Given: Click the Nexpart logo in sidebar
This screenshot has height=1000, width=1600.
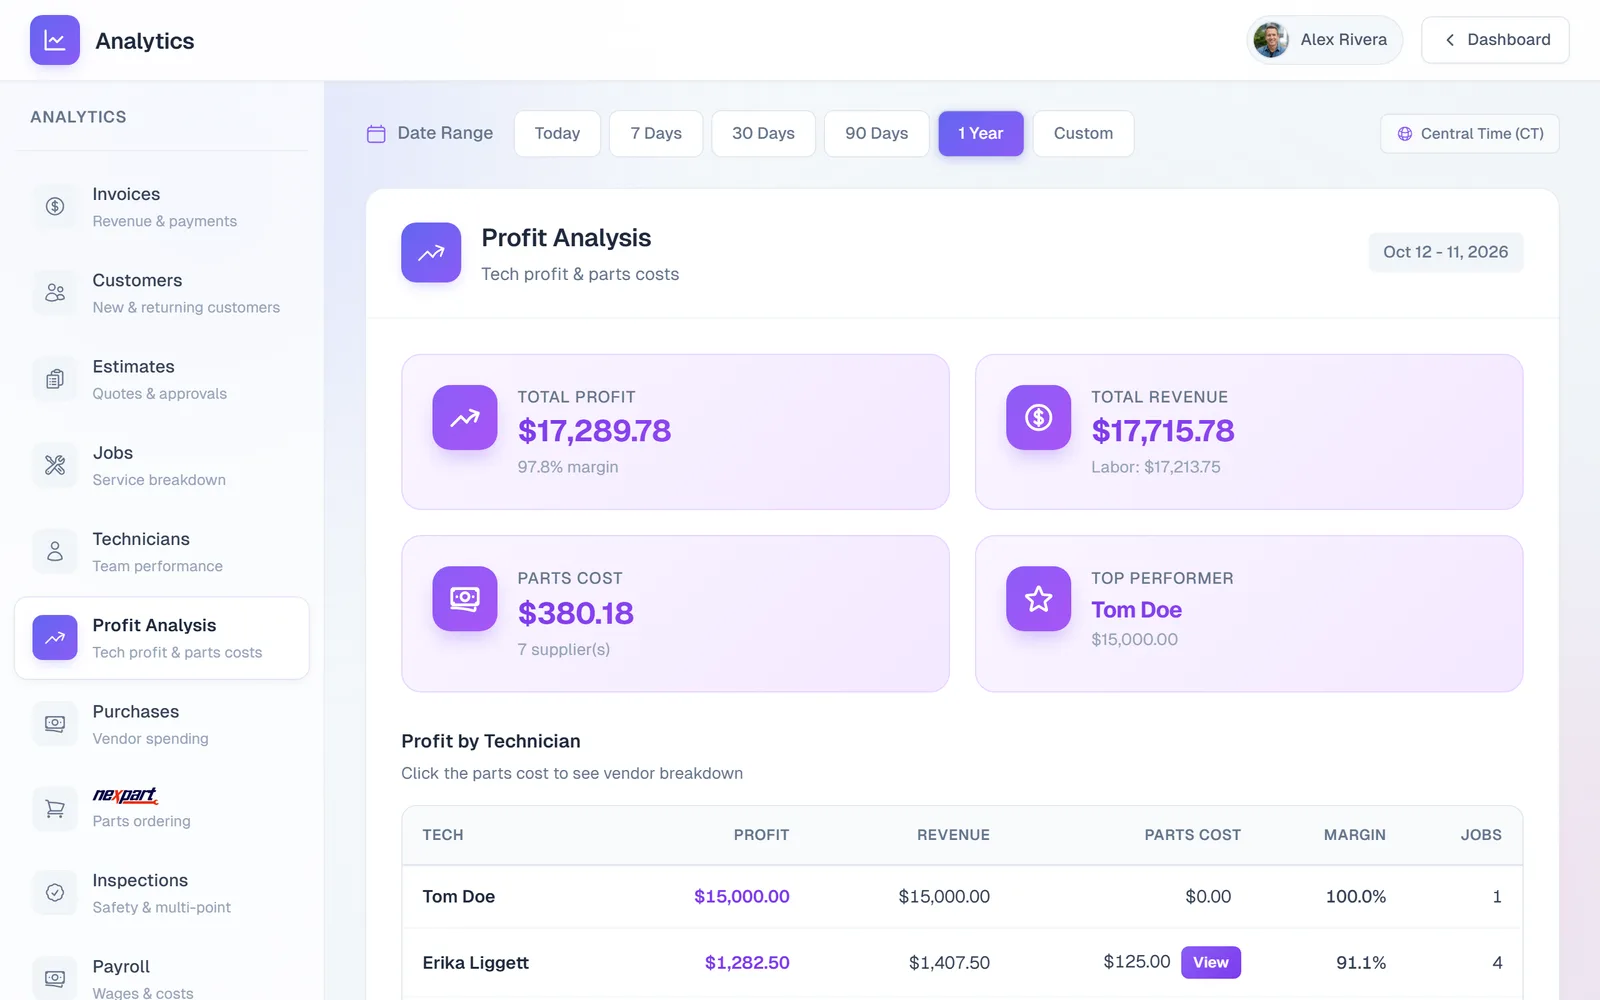Looking at the screenshot, I should (x=125, y=796).
